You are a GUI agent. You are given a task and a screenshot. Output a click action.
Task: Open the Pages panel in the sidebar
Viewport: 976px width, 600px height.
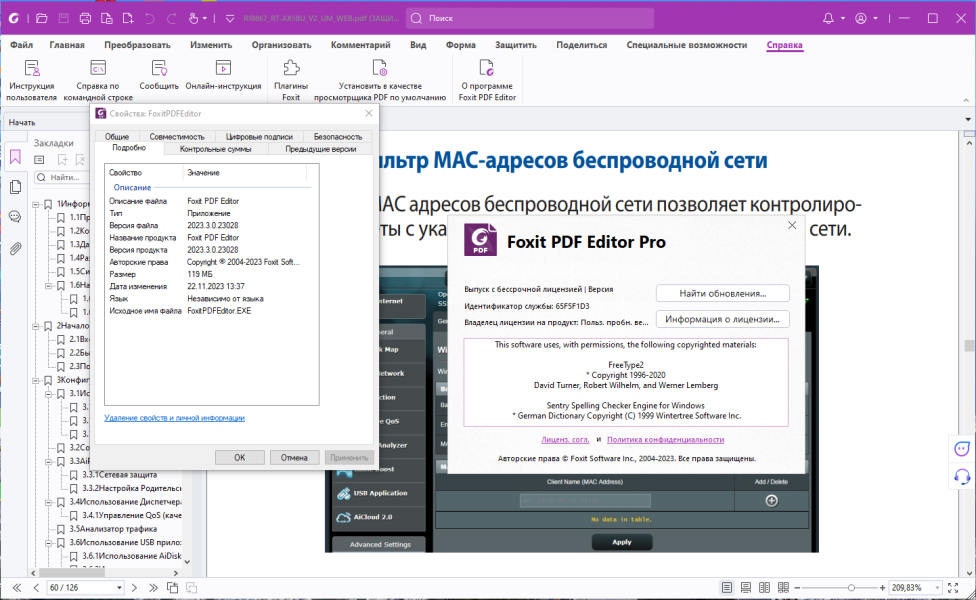point(16,187)
